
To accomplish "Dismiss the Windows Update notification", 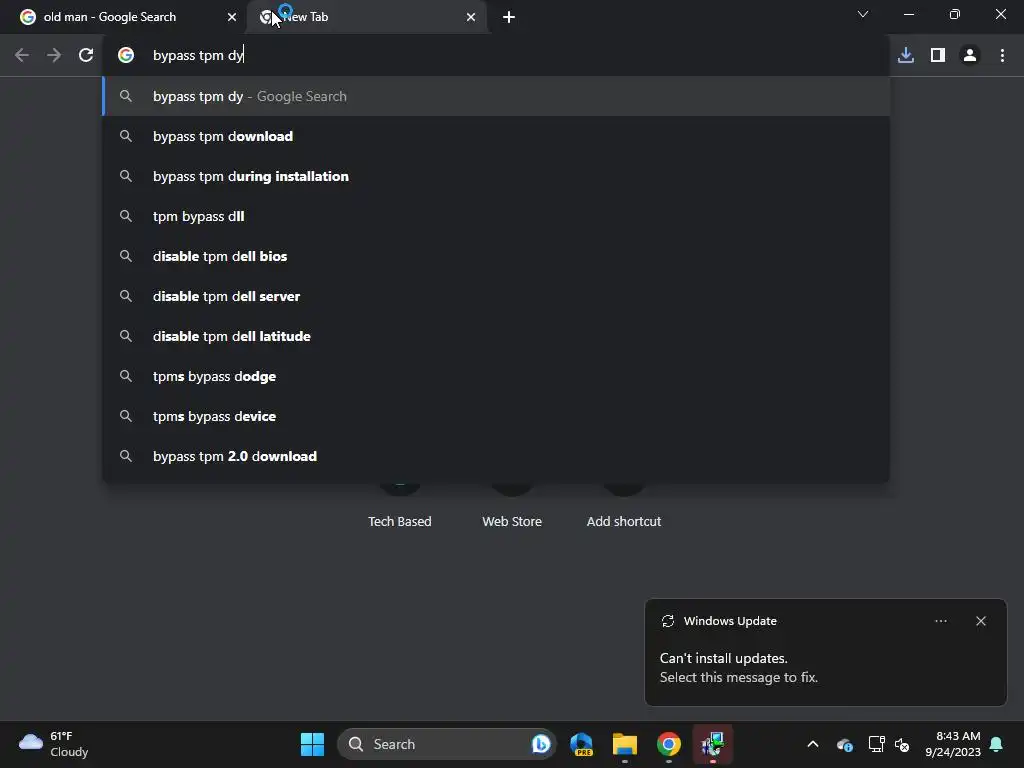I will 980,621.
